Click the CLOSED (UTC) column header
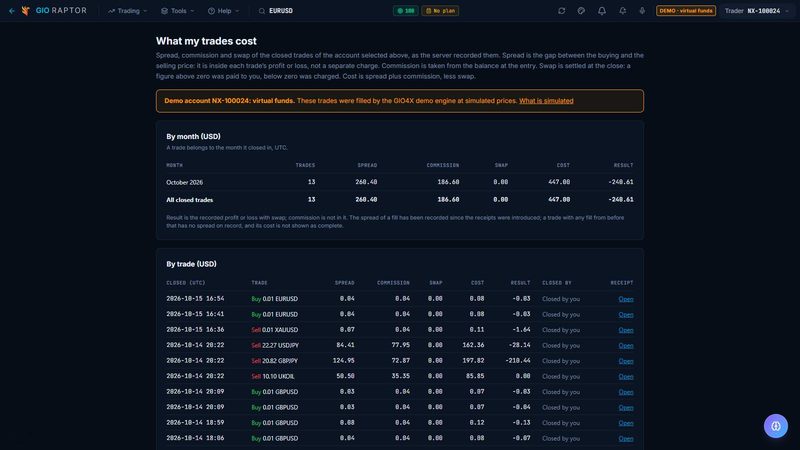Screen dimensions: 800x450 [186, 283]
